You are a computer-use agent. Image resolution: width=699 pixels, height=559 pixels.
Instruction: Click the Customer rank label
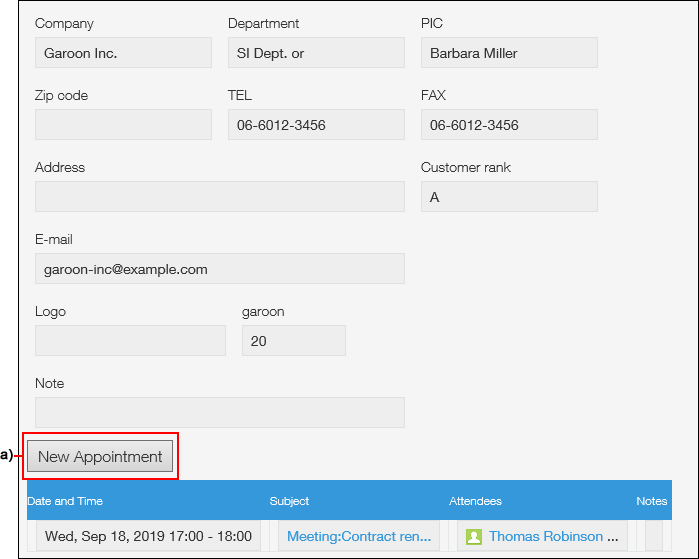click(466, 167)
